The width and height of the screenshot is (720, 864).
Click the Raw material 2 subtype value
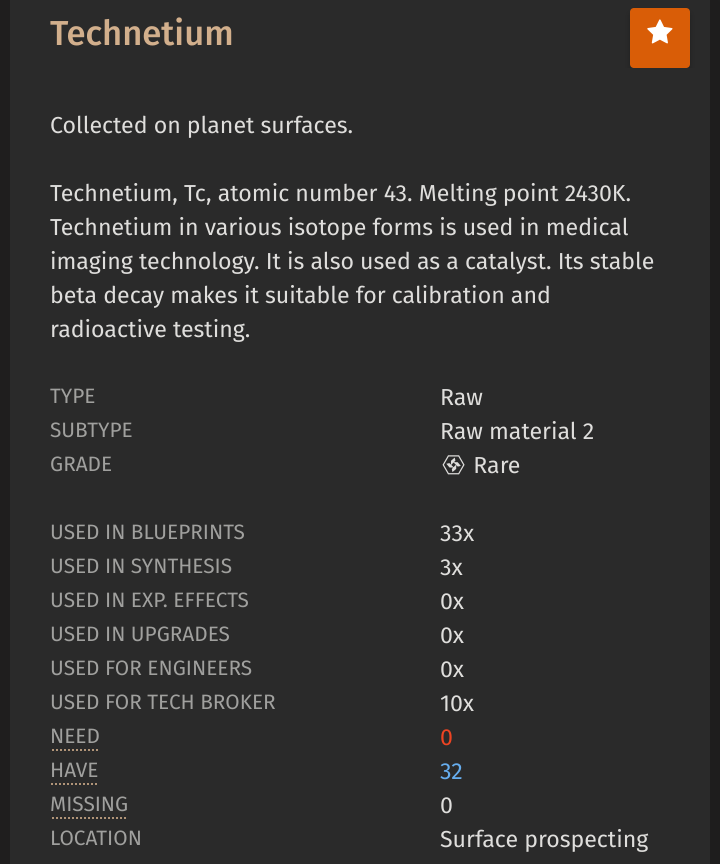[517, 431]
